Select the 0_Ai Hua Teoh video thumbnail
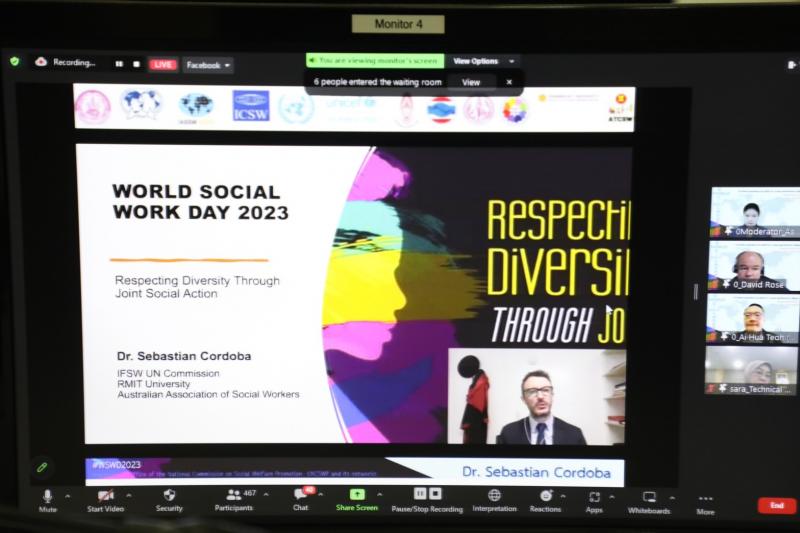Viewport: 800px width, 533px height. point(753,318)
